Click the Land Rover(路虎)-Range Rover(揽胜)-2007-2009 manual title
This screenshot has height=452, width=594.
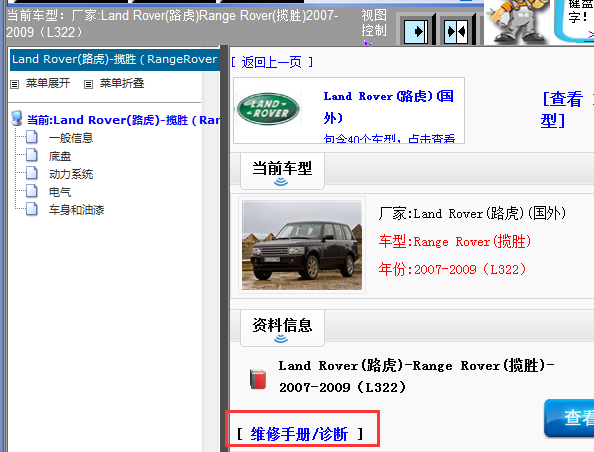coord(416,376)
